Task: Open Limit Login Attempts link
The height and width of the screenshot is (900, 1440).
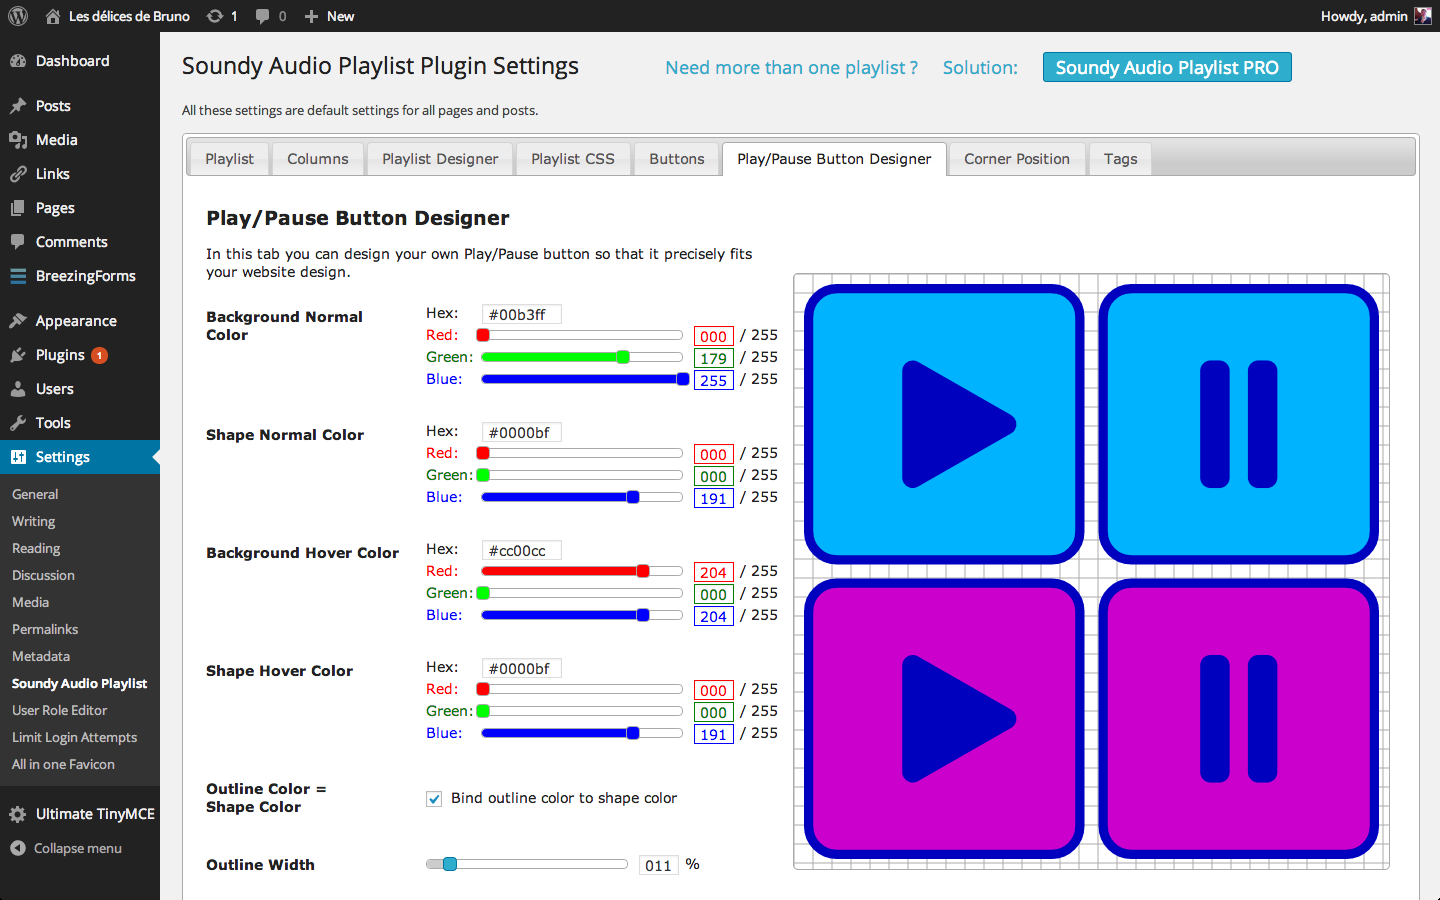Action: 75,737
